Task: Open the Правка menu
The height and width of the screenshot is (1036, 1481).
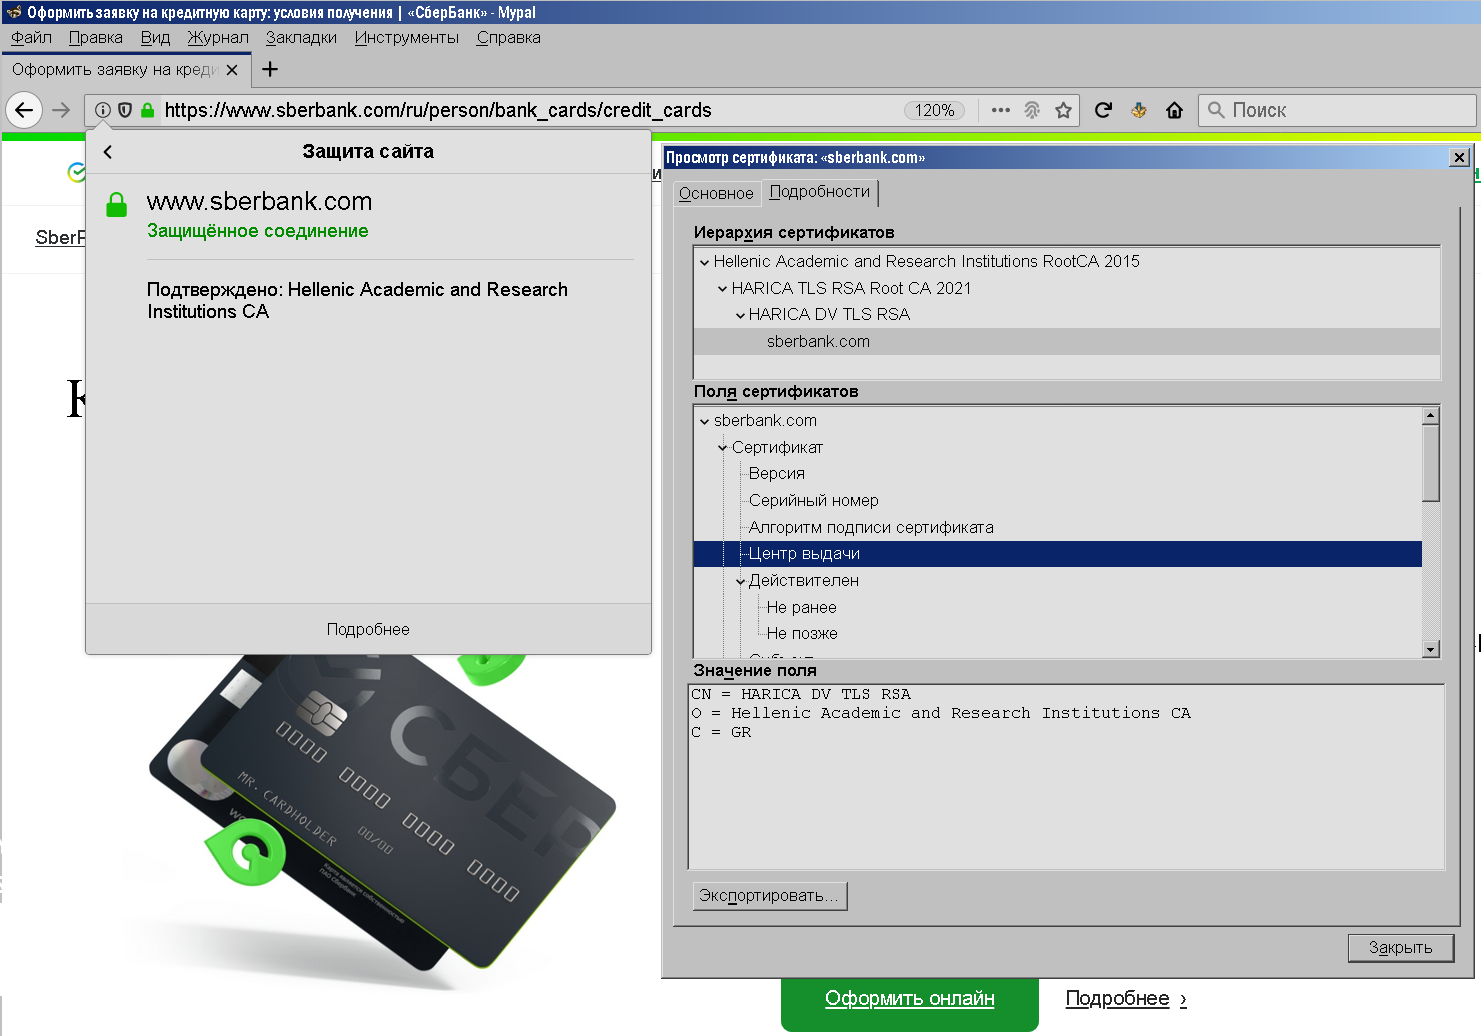Action: pyautogui.click(x=96, y=37)
